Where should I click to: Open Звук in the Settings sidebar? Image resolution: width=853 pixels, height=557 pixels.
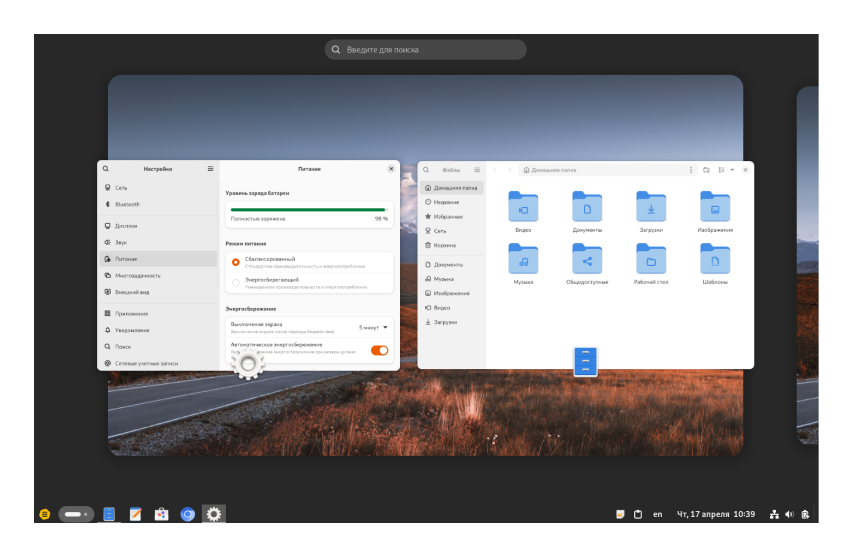point(158,242)
